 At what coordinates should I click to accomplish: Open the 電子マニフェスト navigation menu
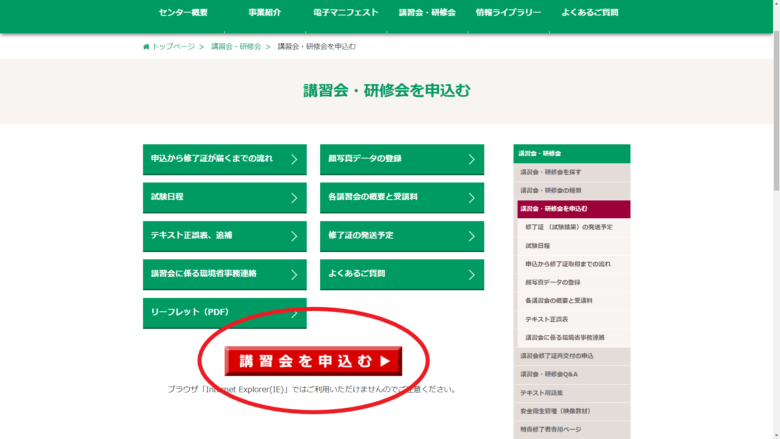pos(345,13)
